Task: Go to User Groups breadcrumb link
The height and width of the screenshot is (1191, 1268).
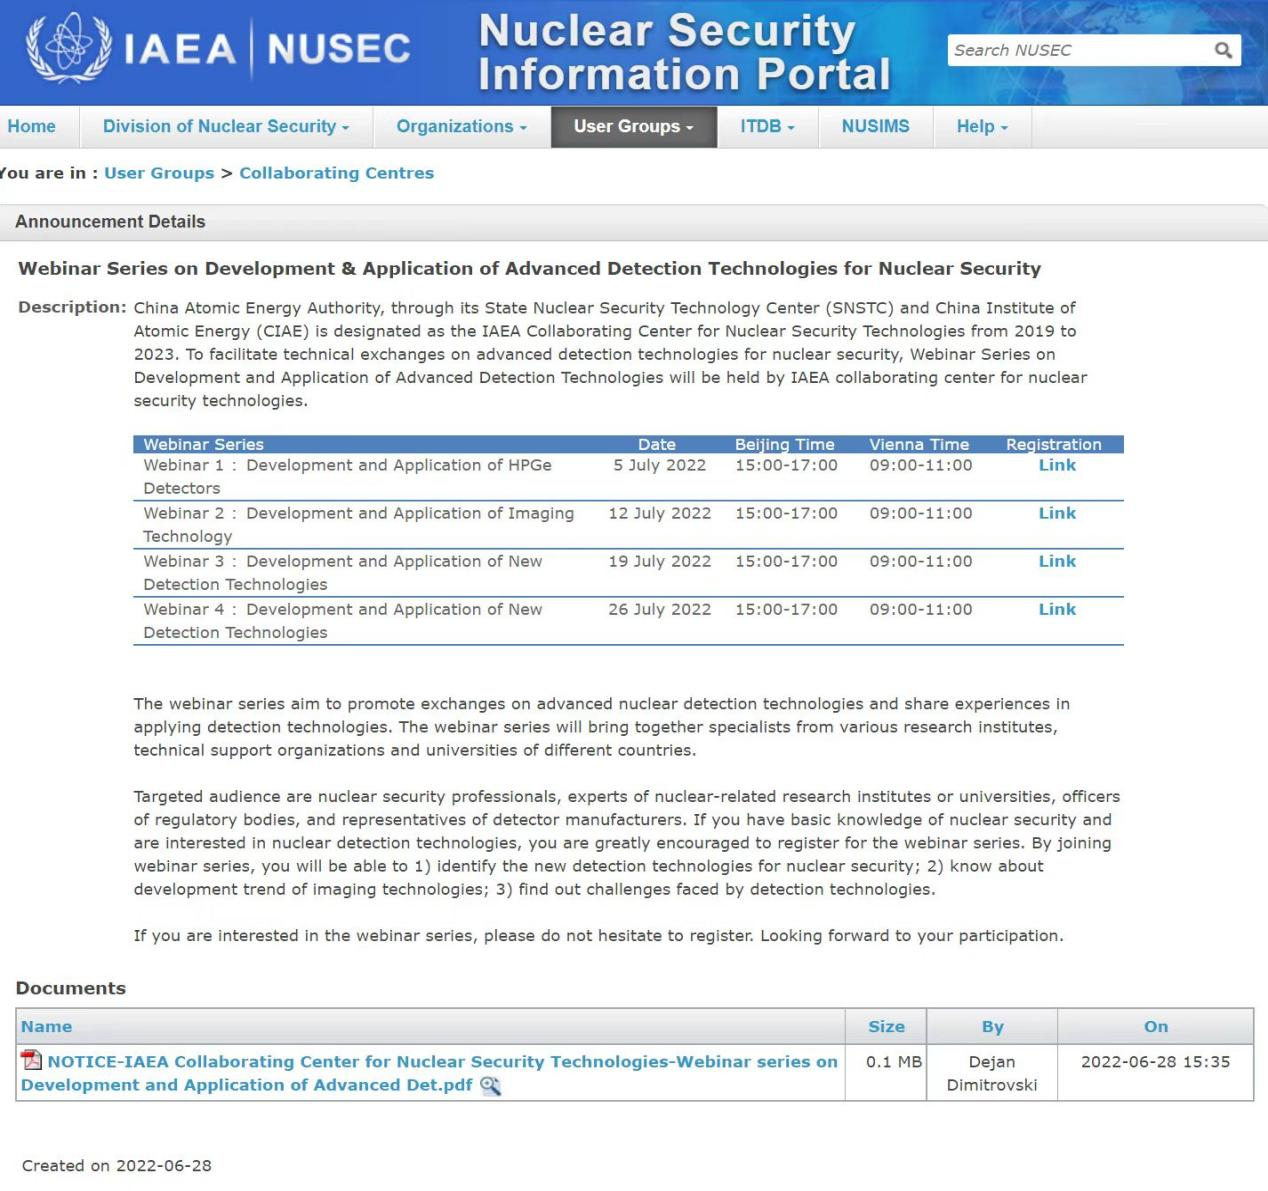Action: coord(159,173)
